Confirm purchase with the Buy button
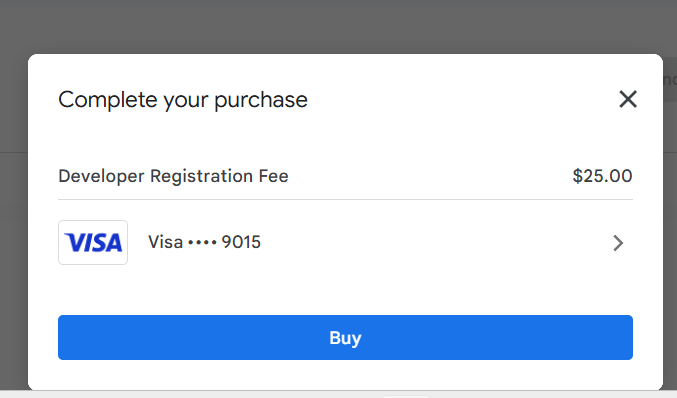Screen dimensions: 677x398 pos(345,338)
